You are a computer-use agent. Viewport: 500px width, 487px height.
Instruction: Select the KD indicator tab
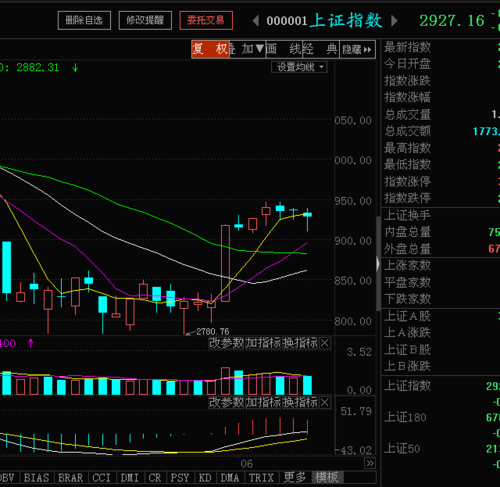pyautogui.click(x=205, y=478)
